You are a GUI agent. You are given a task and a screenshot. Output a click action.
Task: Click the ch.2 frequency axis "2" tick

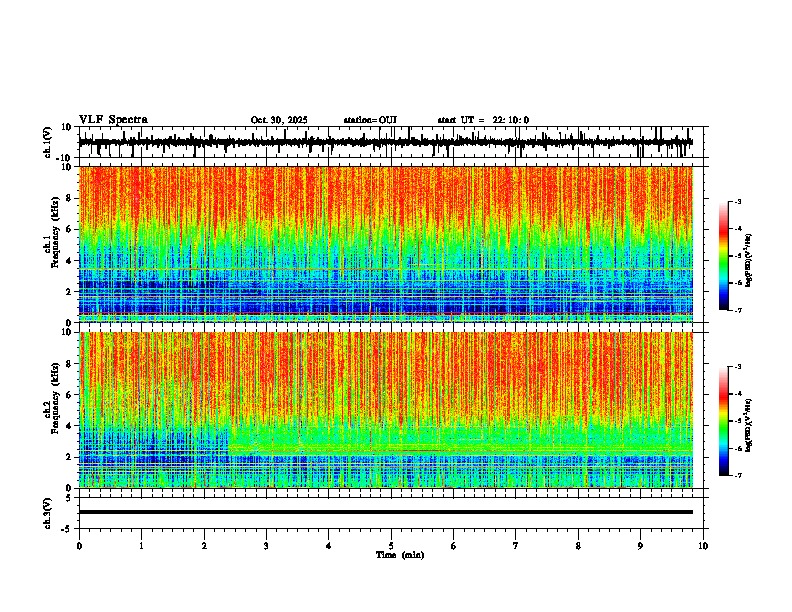[x=70, y=457]
